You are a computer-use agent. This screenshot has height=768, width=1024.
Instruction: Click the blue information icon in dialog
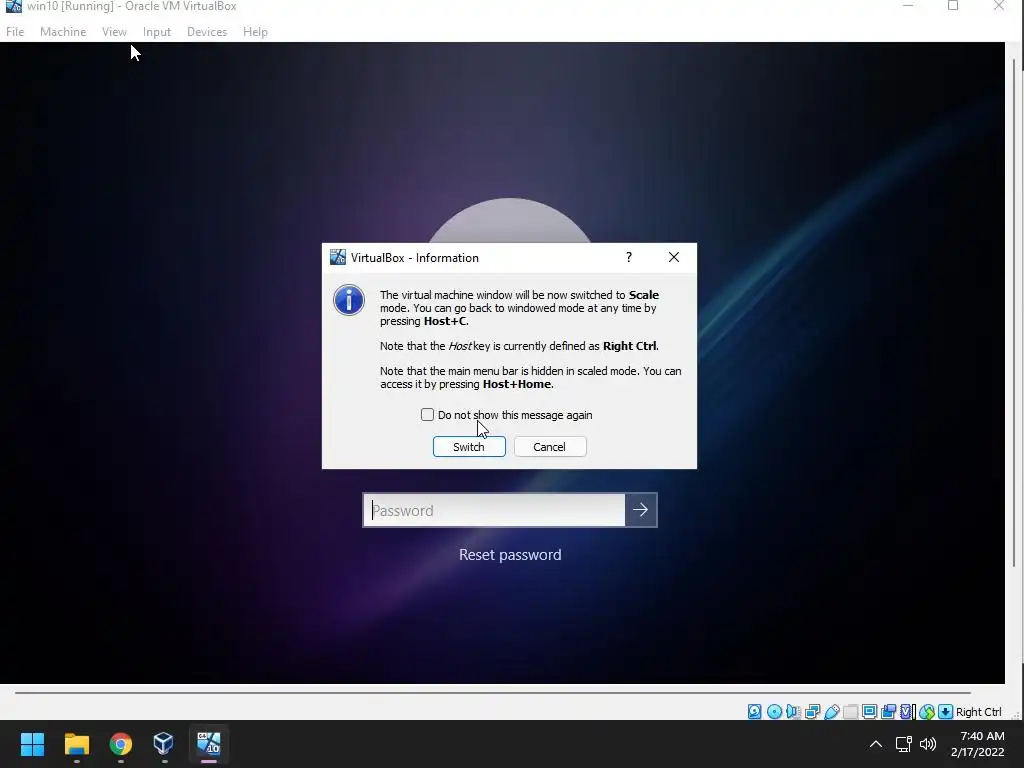pyautogui.click(x=349, y=300)
